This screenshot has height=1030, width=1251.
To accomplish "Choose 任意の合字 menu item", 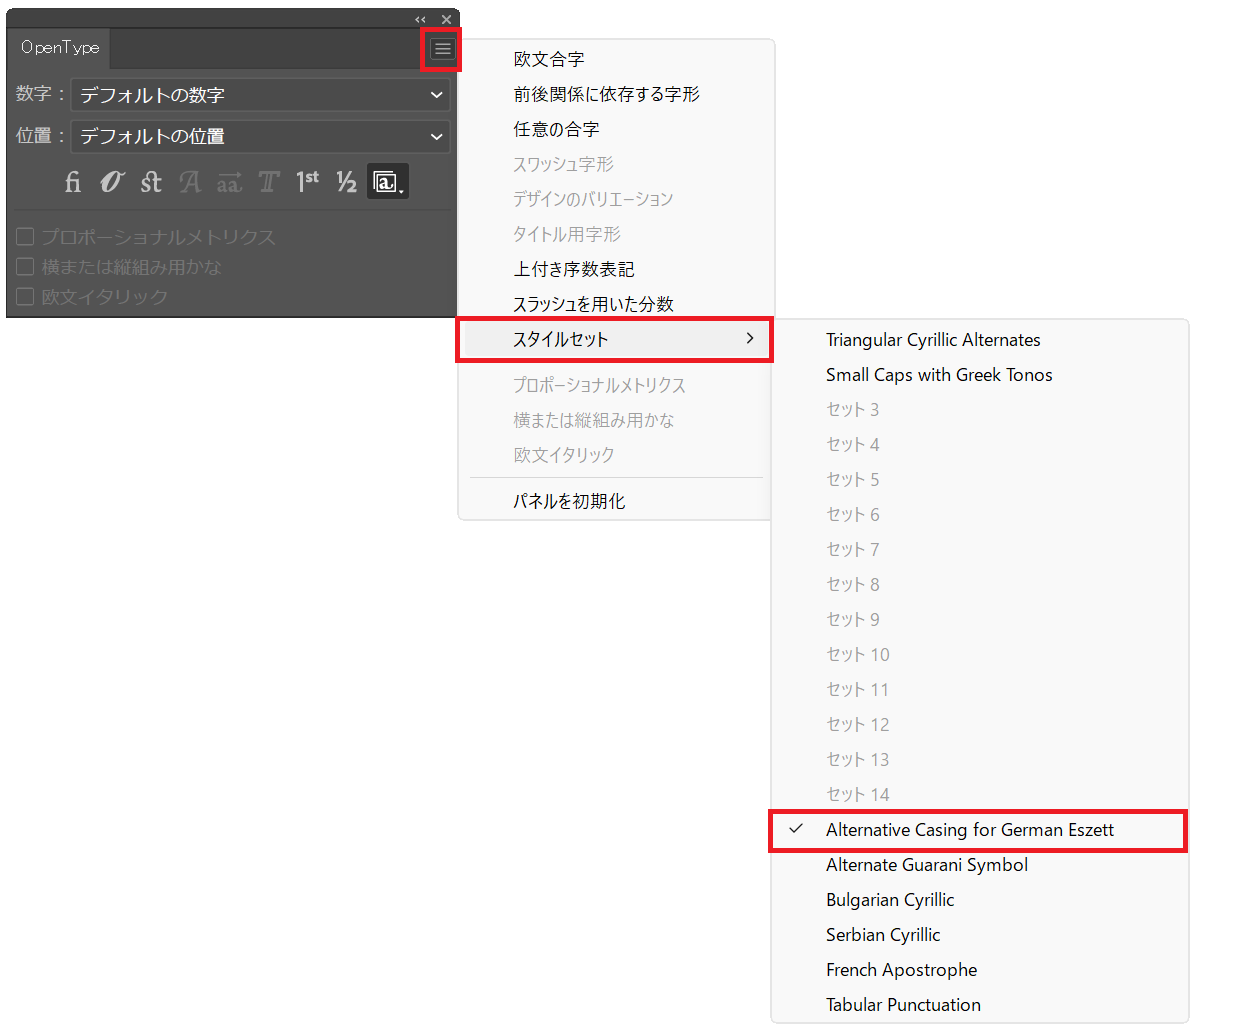I will 556,129.
